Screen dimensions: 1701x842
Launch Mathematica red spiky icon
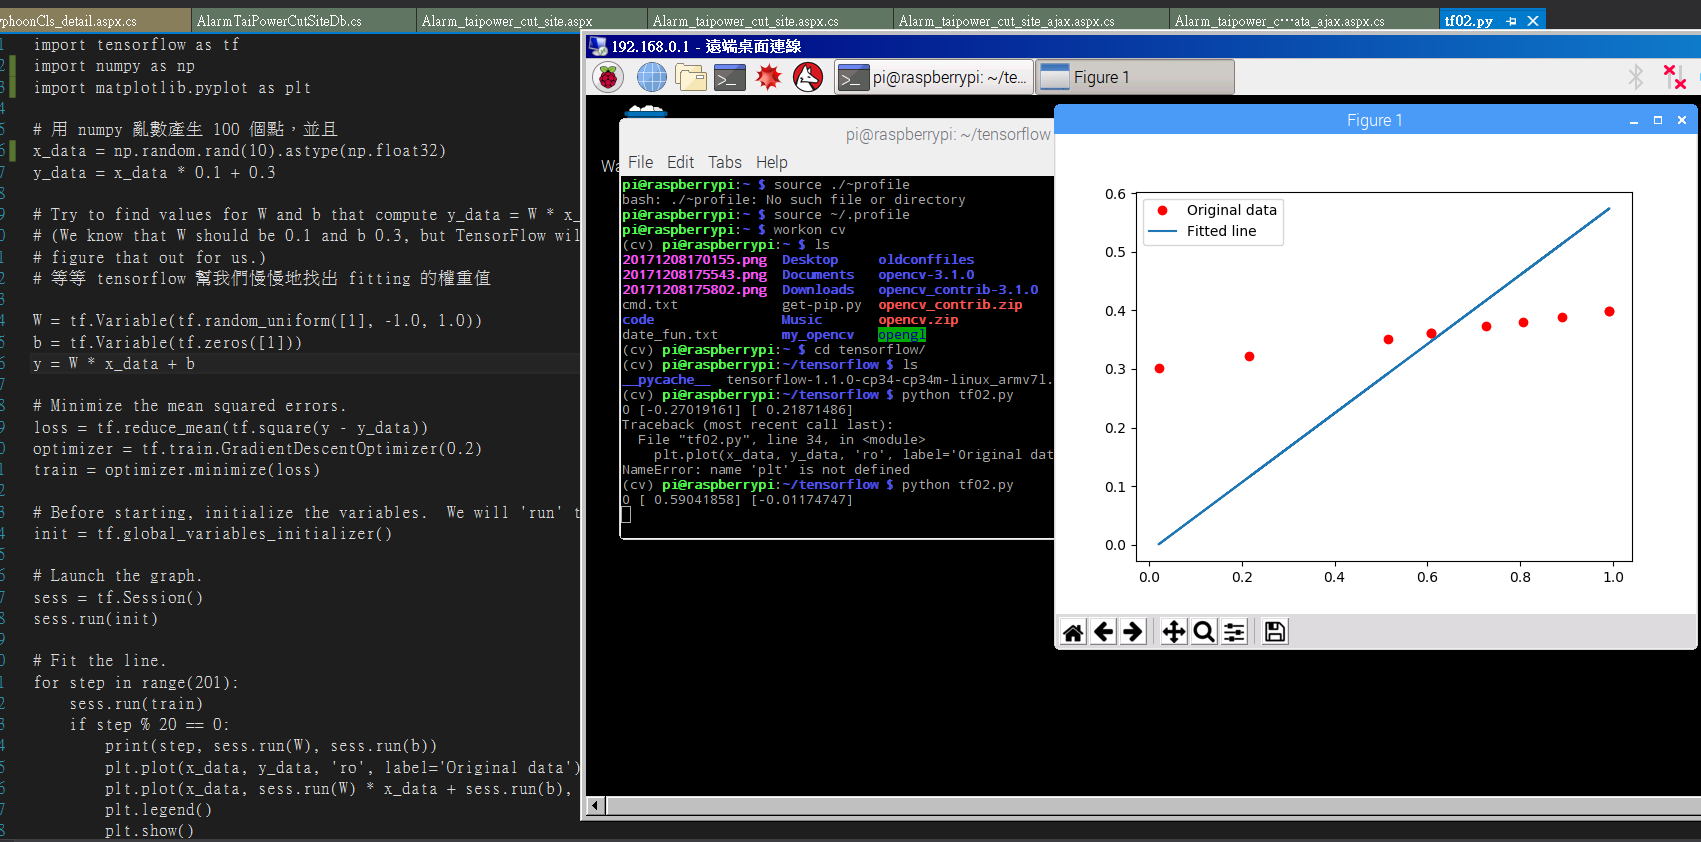tap(768, 77)
